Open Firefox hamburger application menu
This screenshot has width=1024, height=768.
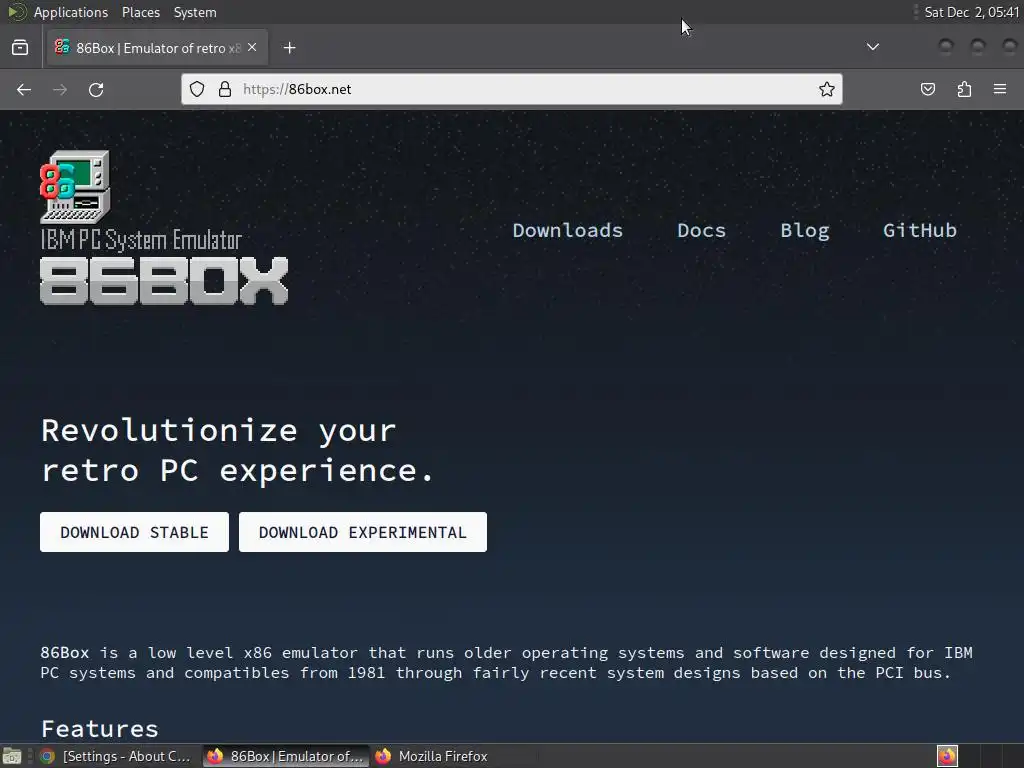click(1000, 89)
